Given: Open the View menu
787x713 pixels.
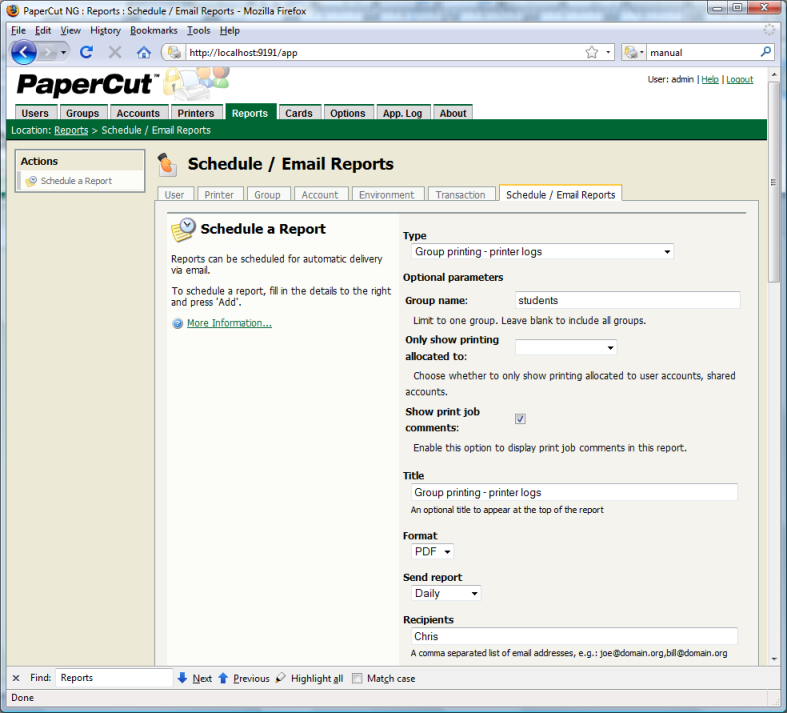Looking at the screenshot, I should coord(70,31).
